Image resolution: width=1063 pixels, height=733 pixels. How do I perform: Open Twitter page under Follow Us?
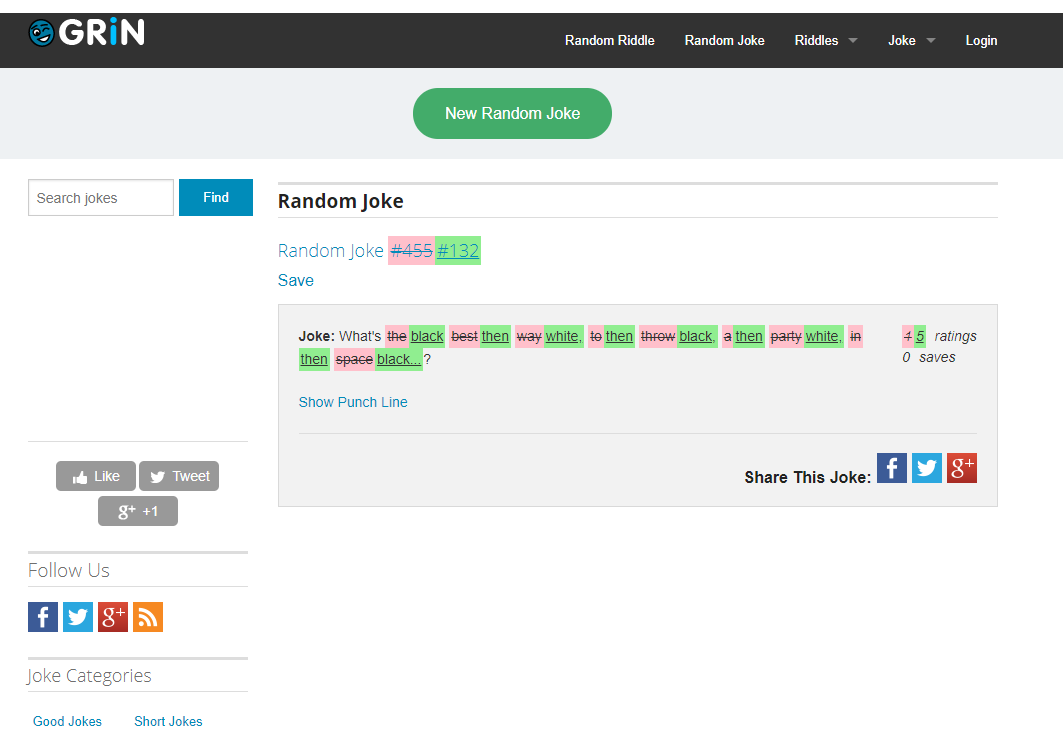(78, 617)
